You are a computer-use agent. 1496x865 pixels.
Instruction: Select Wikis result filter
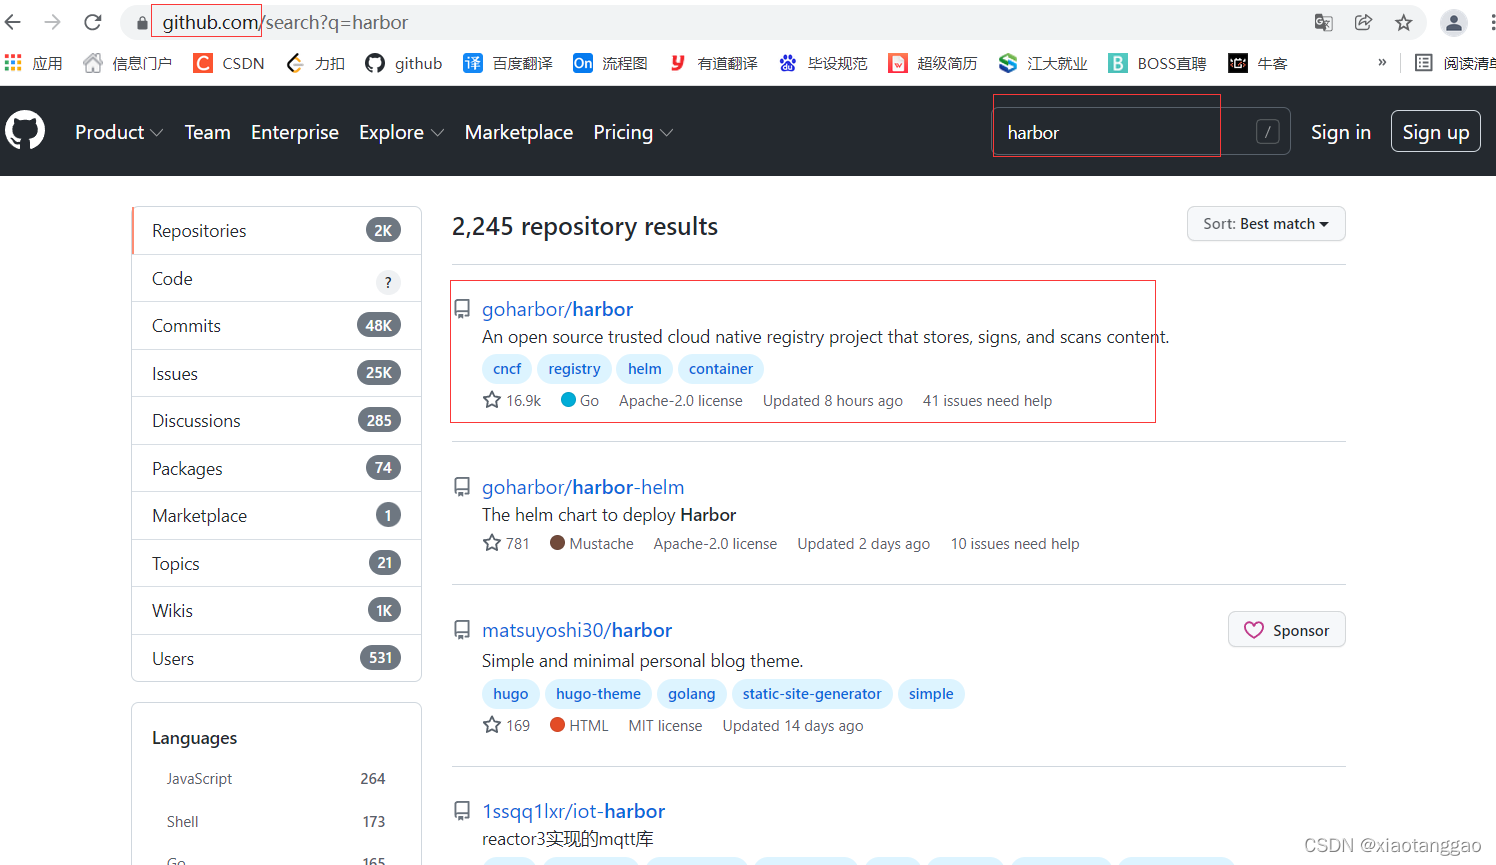tap(276, 611)
